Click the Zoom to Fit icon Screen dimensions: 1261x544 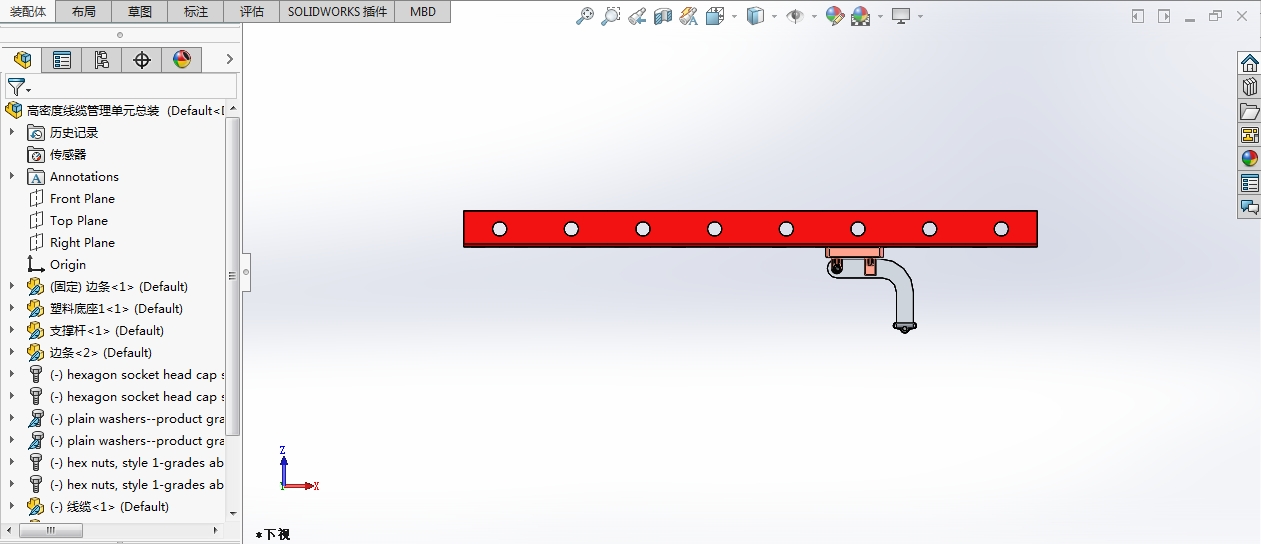[x=585, y=16]
